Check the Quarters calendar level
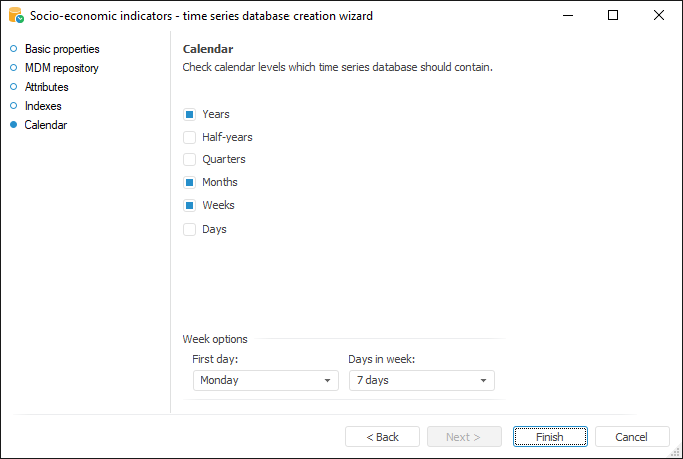 [189, 159]
